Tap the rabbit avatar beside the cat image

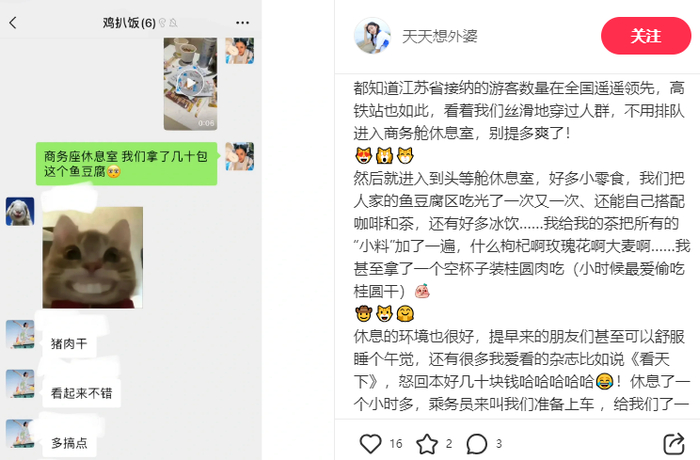click(20, 211)
